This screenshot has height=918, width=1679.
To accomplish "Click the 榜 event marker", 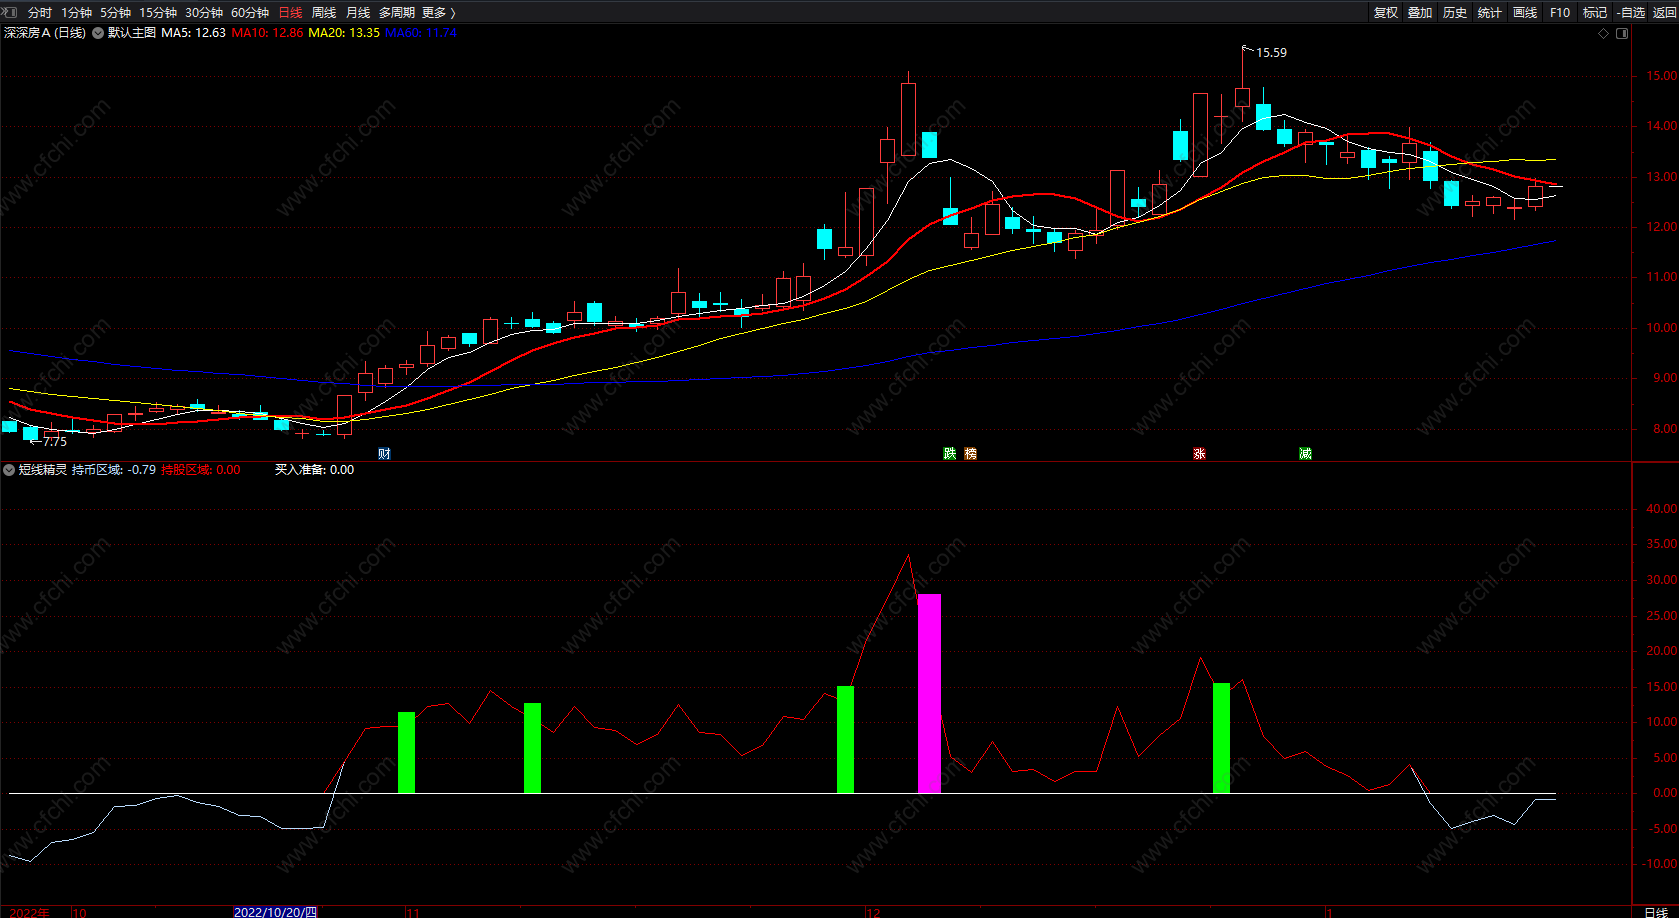I will coord(970,454).
